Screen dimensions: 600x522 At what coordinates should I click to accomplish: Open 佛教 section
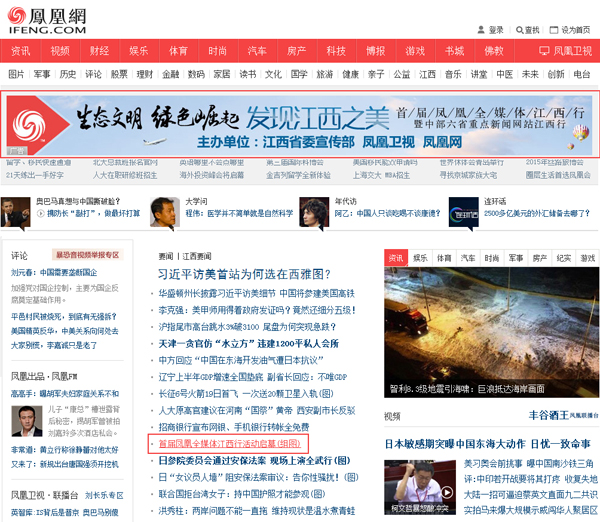coord(494,51)
